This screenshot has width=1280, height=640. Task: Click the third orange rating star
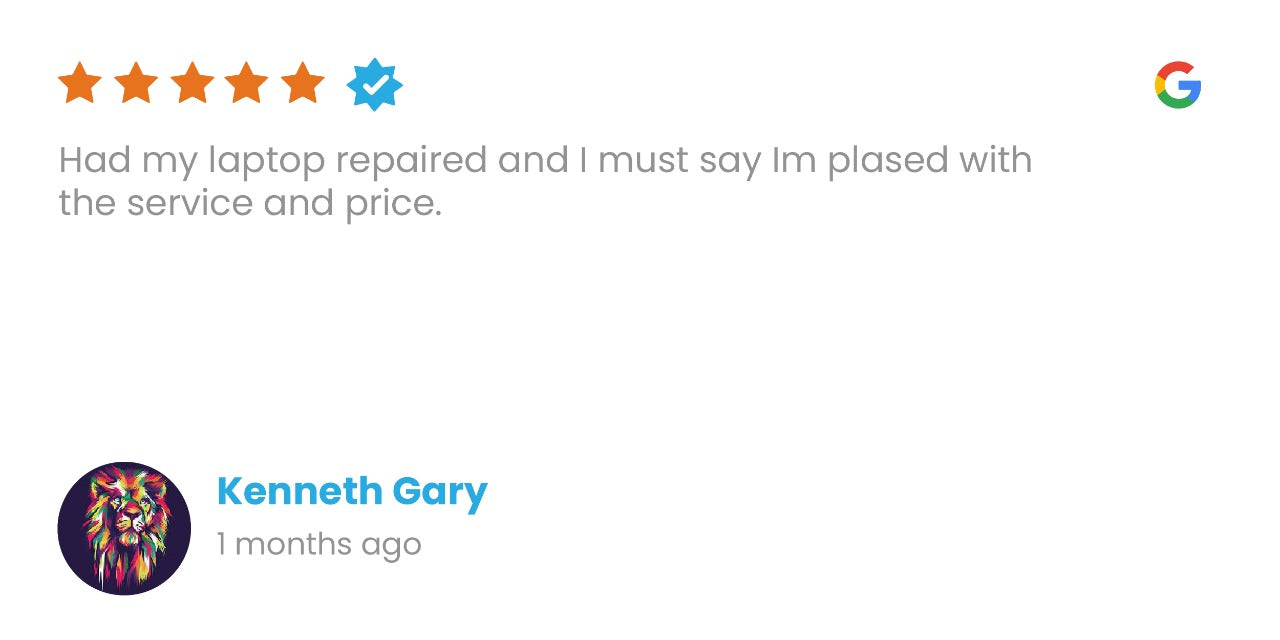pyautogui.click(x=192, y=83)
